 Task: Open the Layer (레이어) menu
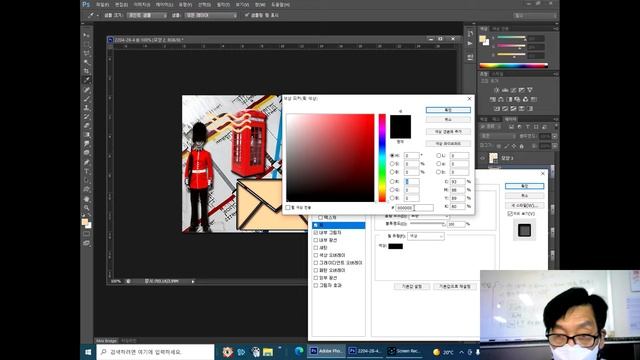164,4
